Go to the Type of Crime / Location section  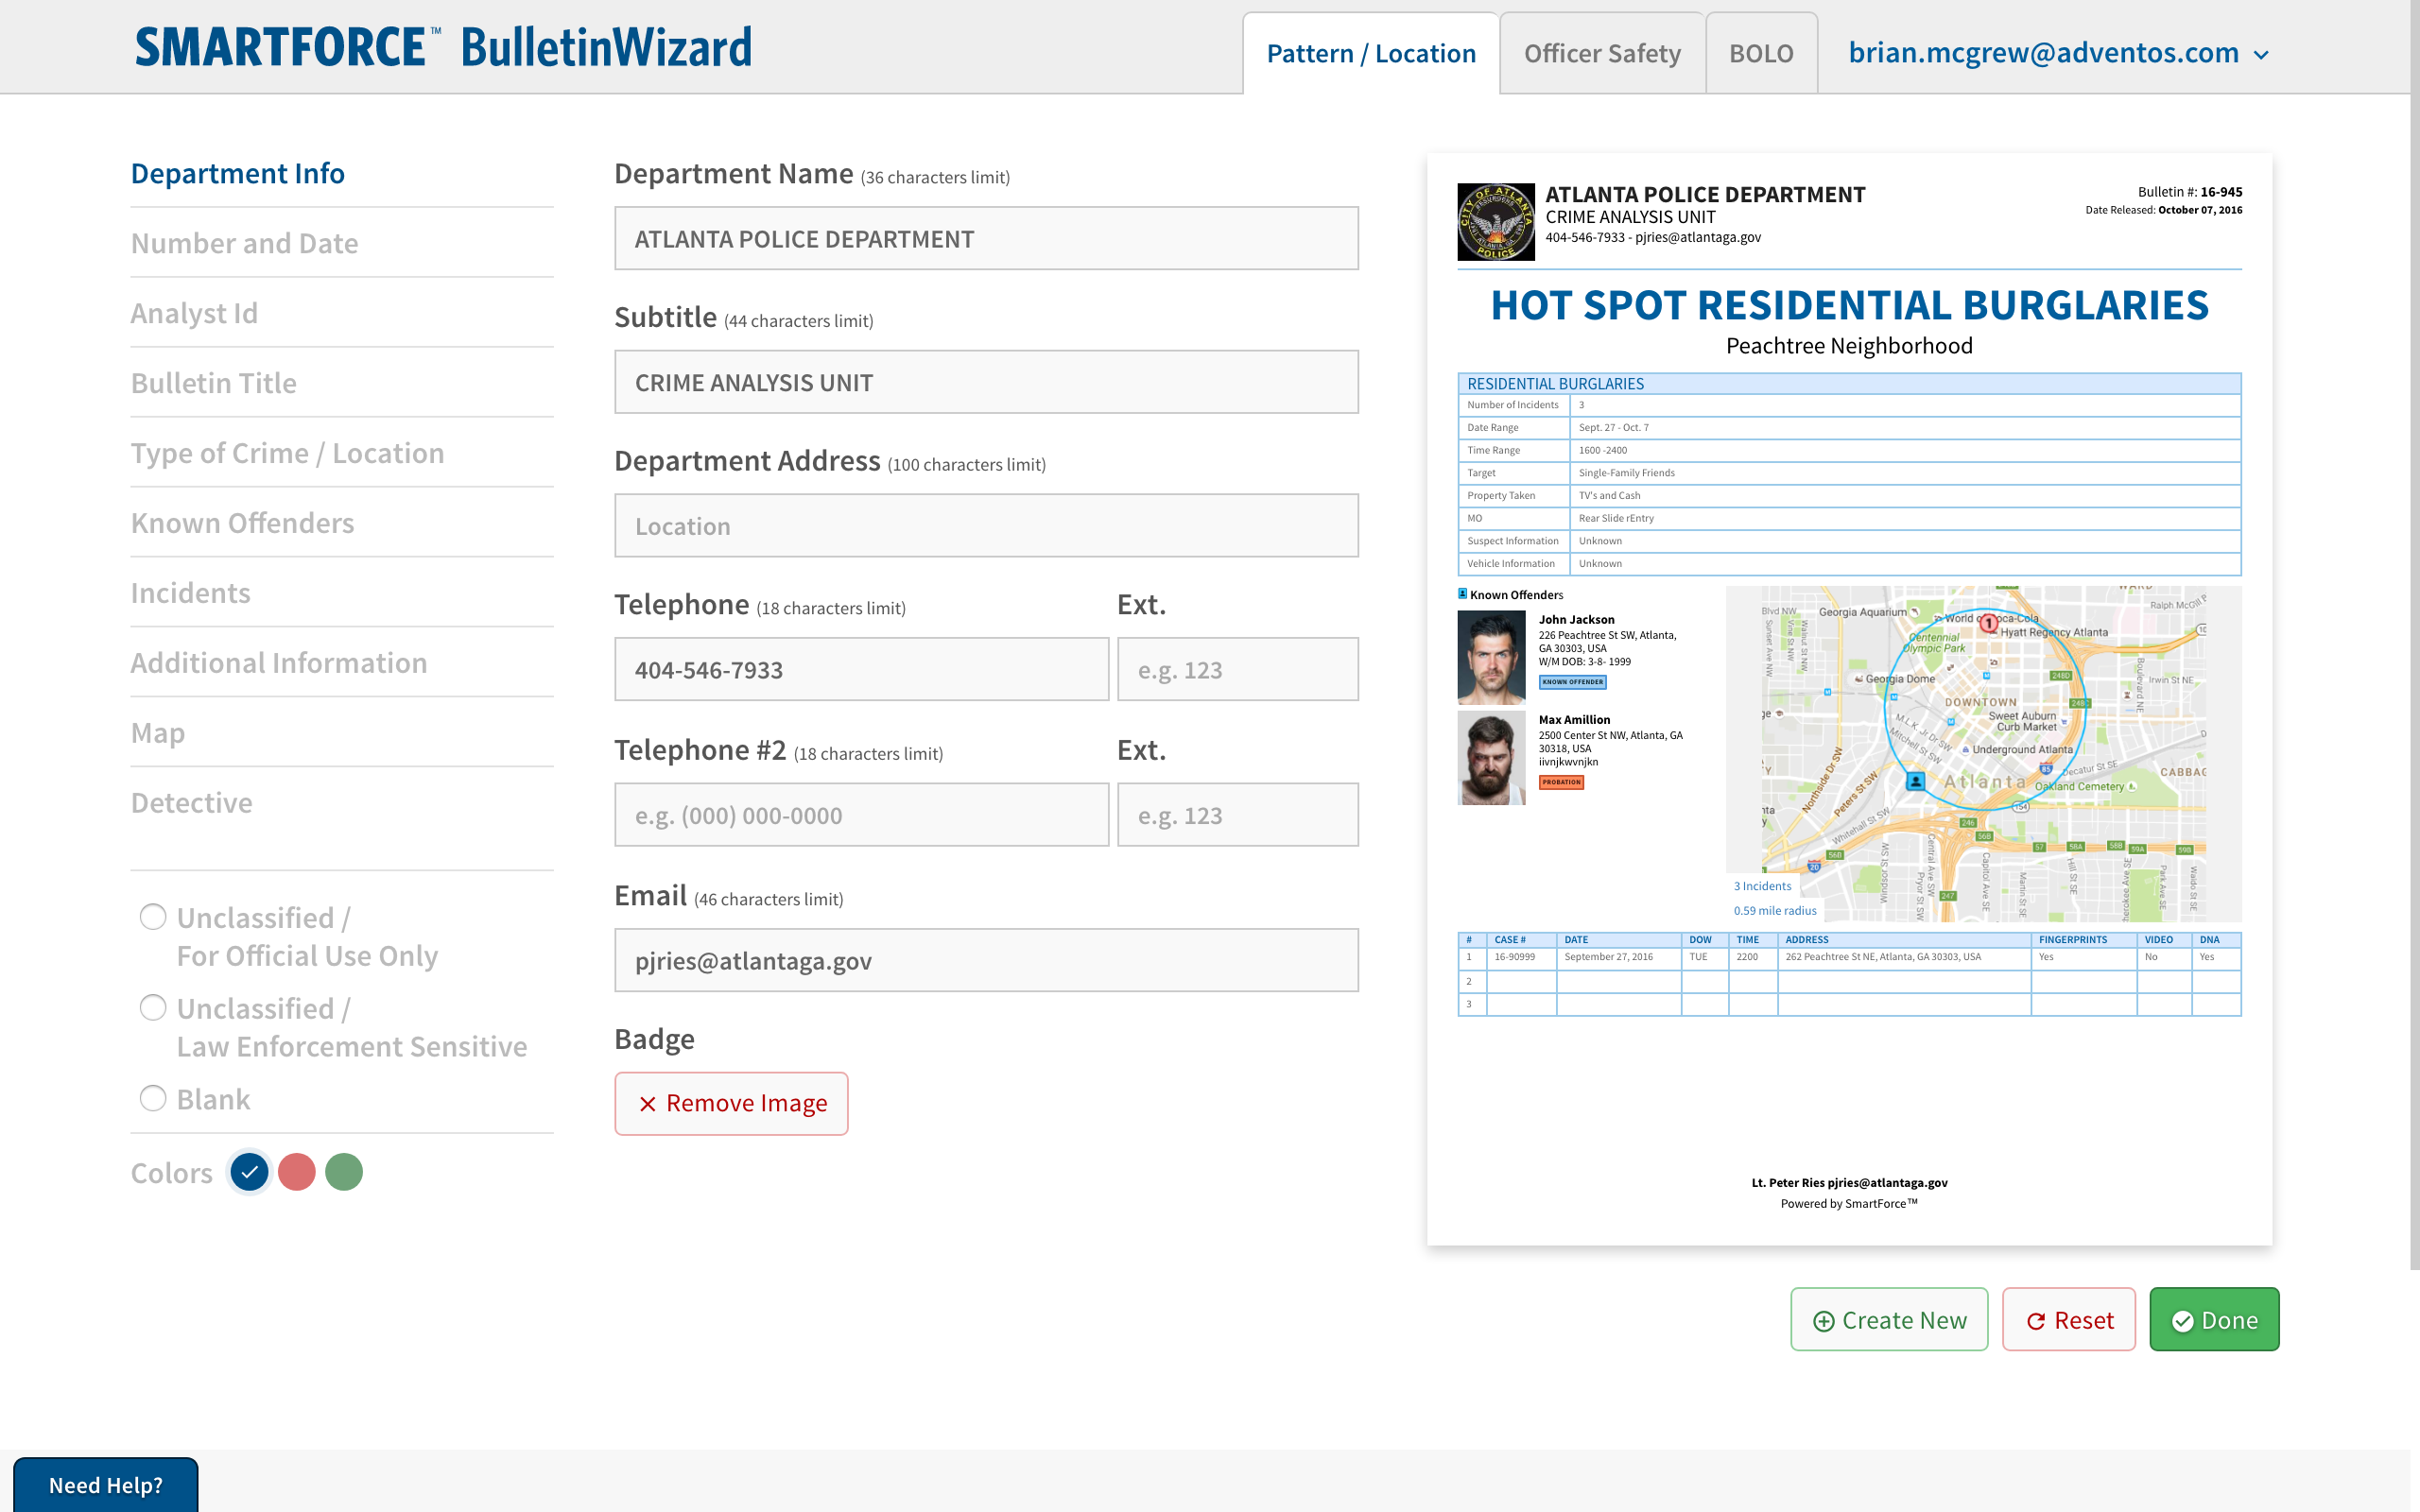pos(287,453)
